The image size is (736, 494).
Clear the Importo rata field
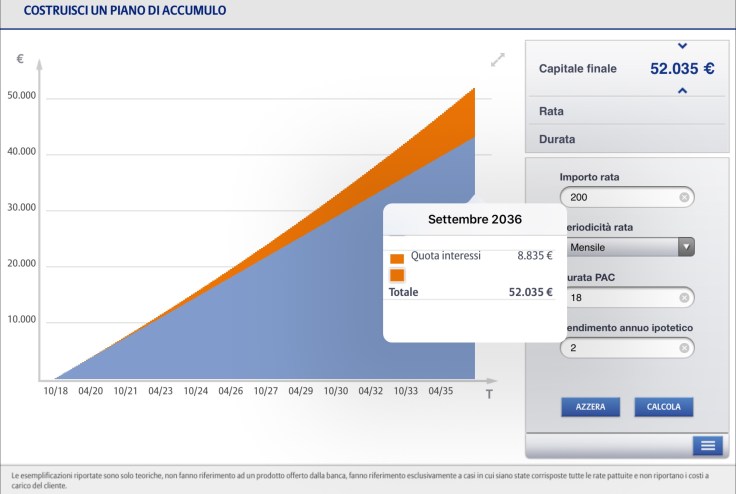[684, 197]
